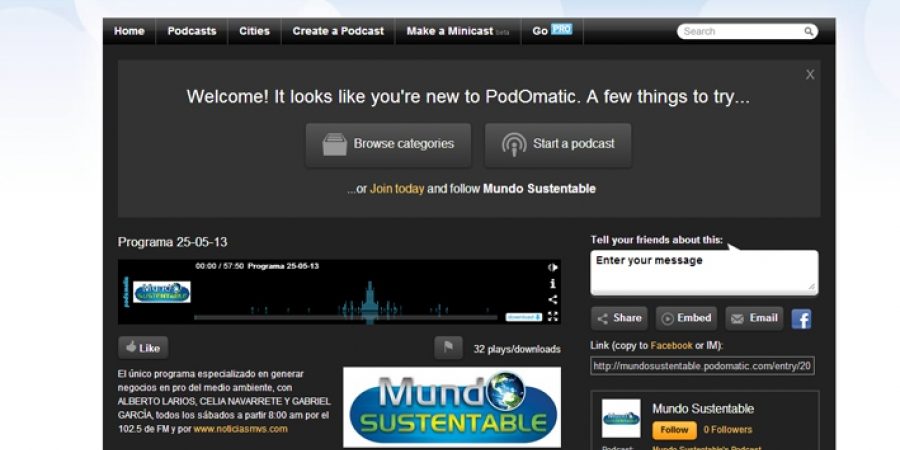900x450 pixels.
Task: Click the share icon inside the audio player
Action: click(x=552, y=300)
